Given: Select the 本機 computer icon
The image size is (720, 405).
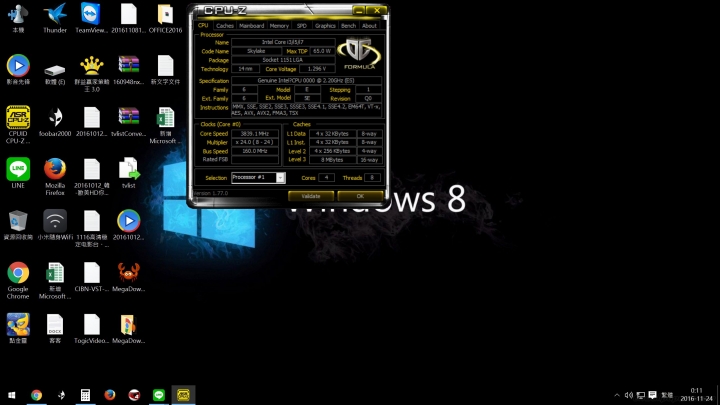Looking at the screenshot, I should (x=18, y=17).
